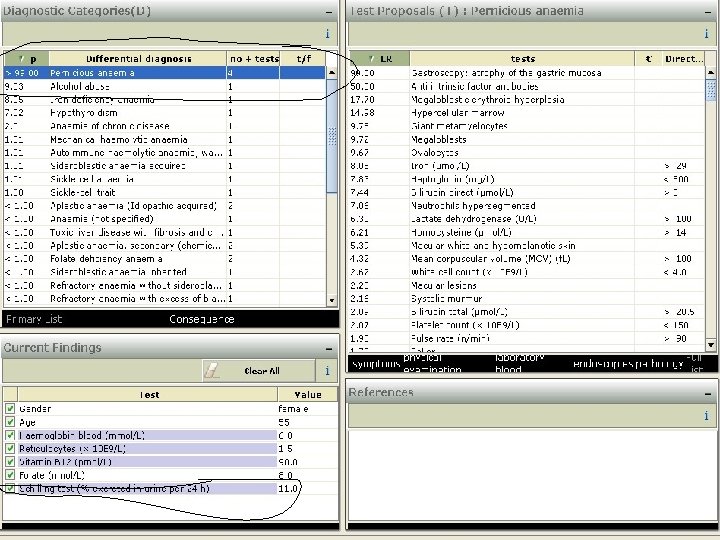The width and height of the screenshot is (720, 540).
Task: Switch to Primary List tab
Action: click(34, 319)
